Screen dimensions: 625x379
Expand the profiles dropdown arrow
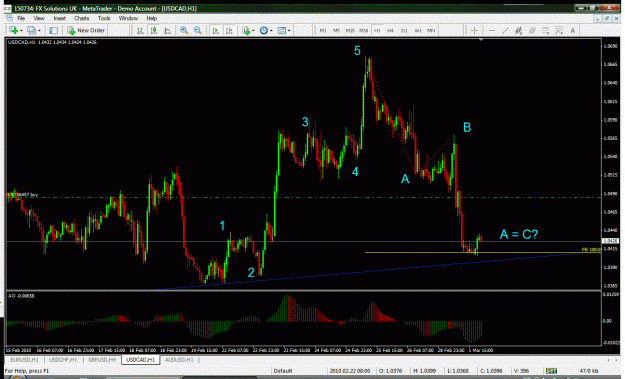39,31
